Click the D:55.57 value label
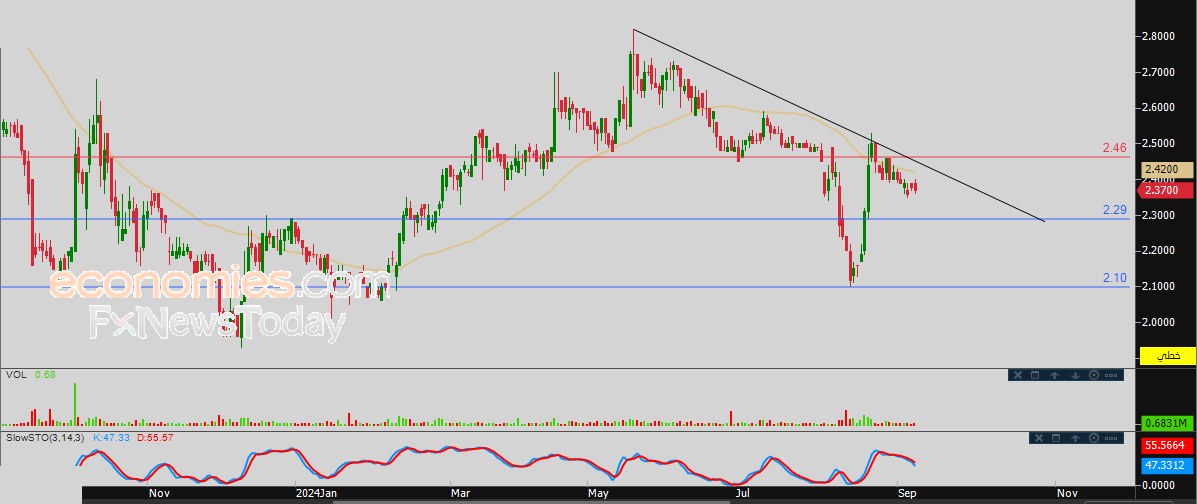The width and height of the screenshot is (1197, 504). 155,438
